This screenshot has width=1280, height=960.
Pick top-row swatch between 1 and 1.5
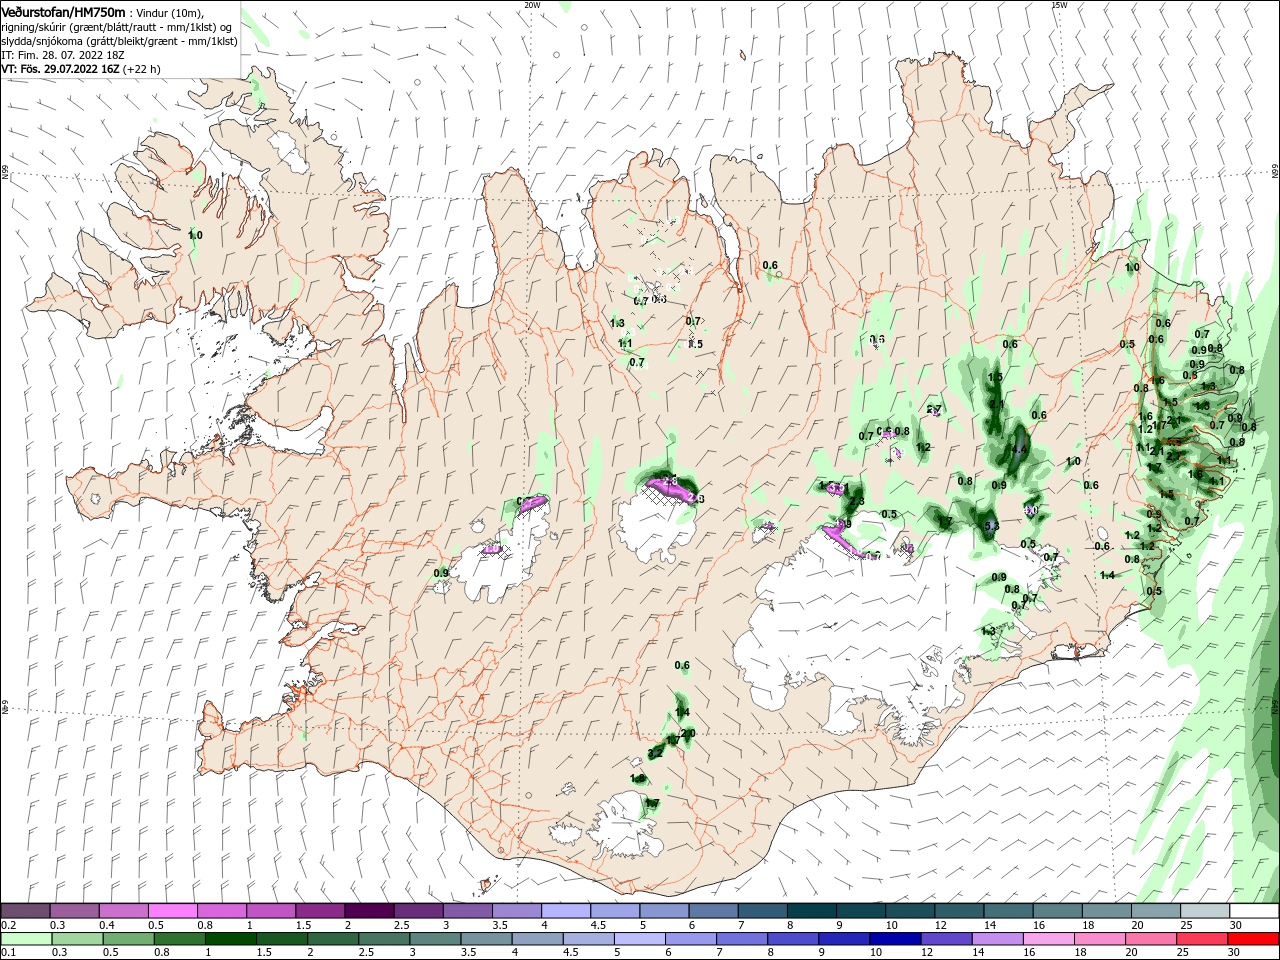pyautogui.click(x=271, y=911)
